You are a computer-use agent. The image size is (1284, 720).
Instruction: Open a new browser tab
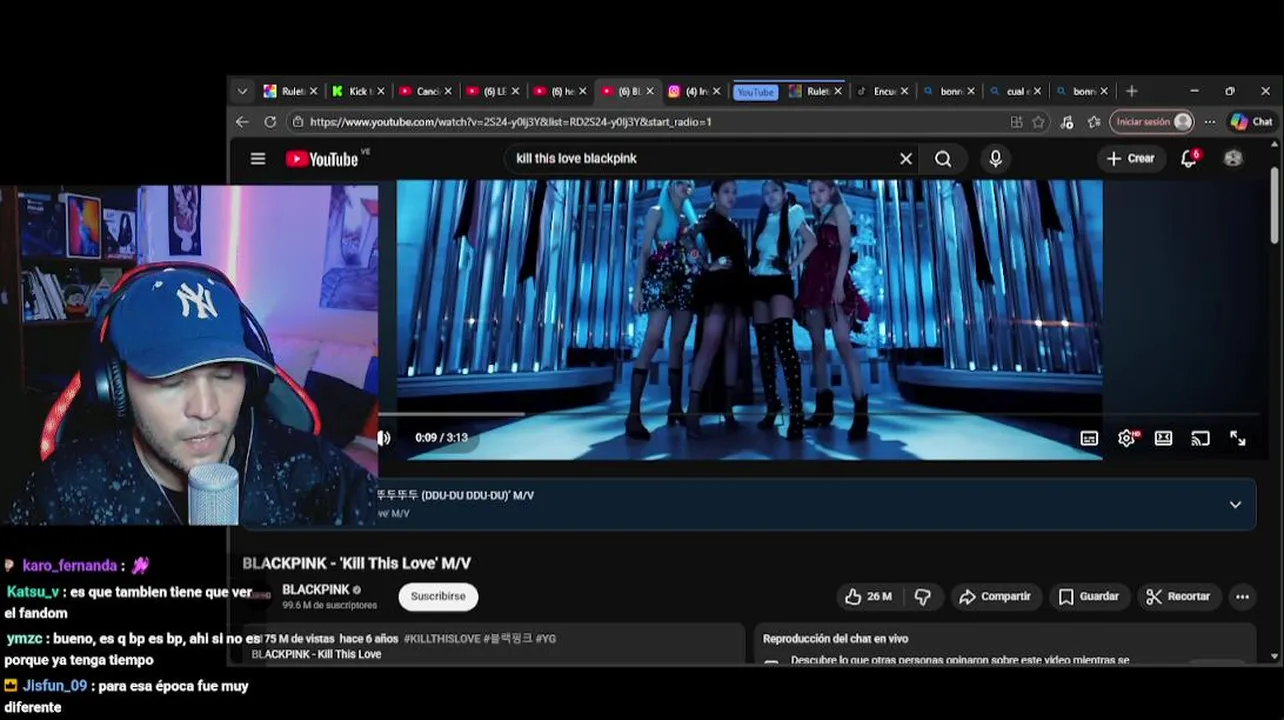tap(1131, 91)
